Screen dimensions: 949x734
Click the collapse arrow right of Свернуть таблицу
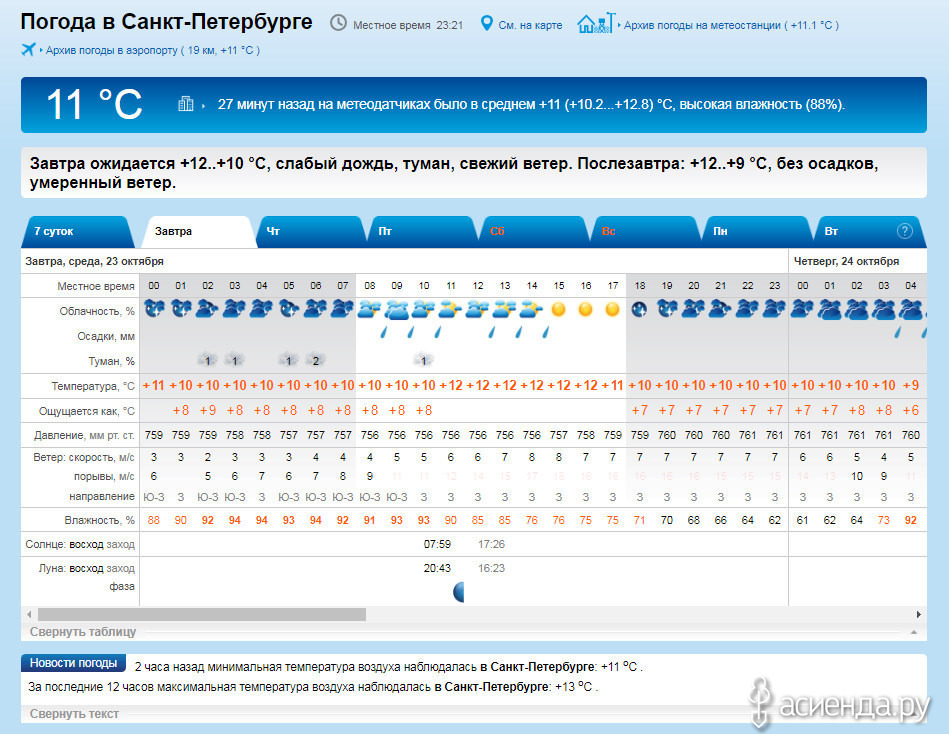point(914,632)
